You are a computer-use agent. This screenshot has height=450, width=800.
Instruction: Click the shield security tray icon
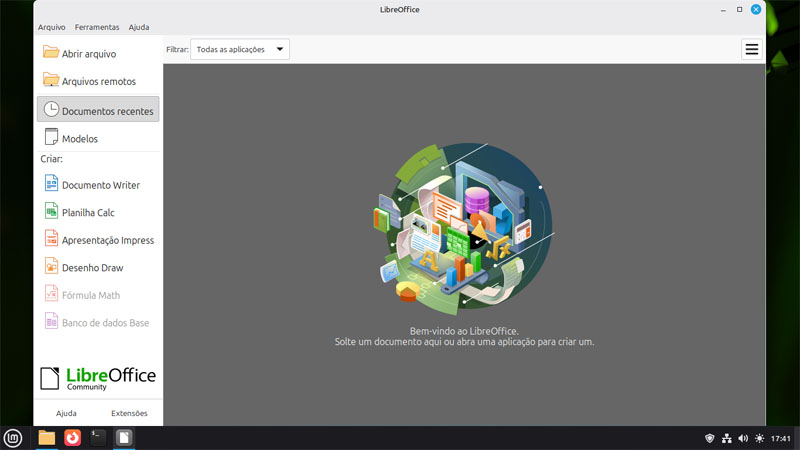point(710,438)
